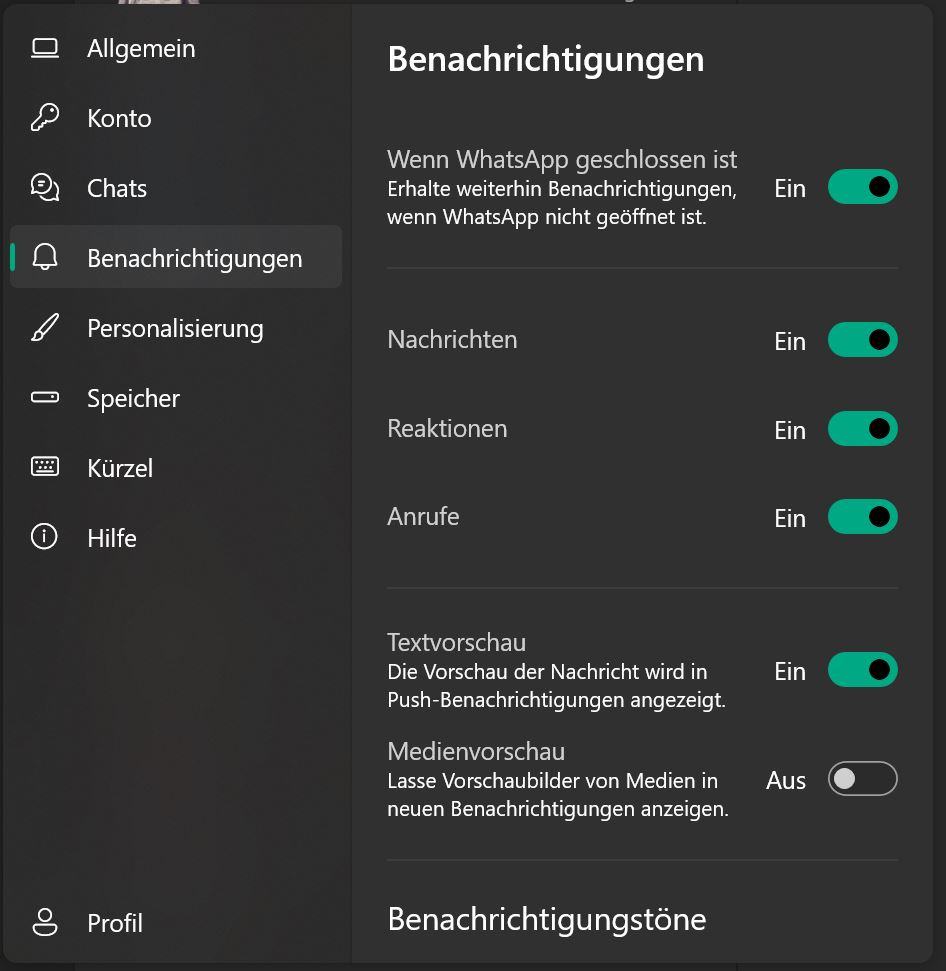Open the Konto settings tab

[x=119, y=118]
